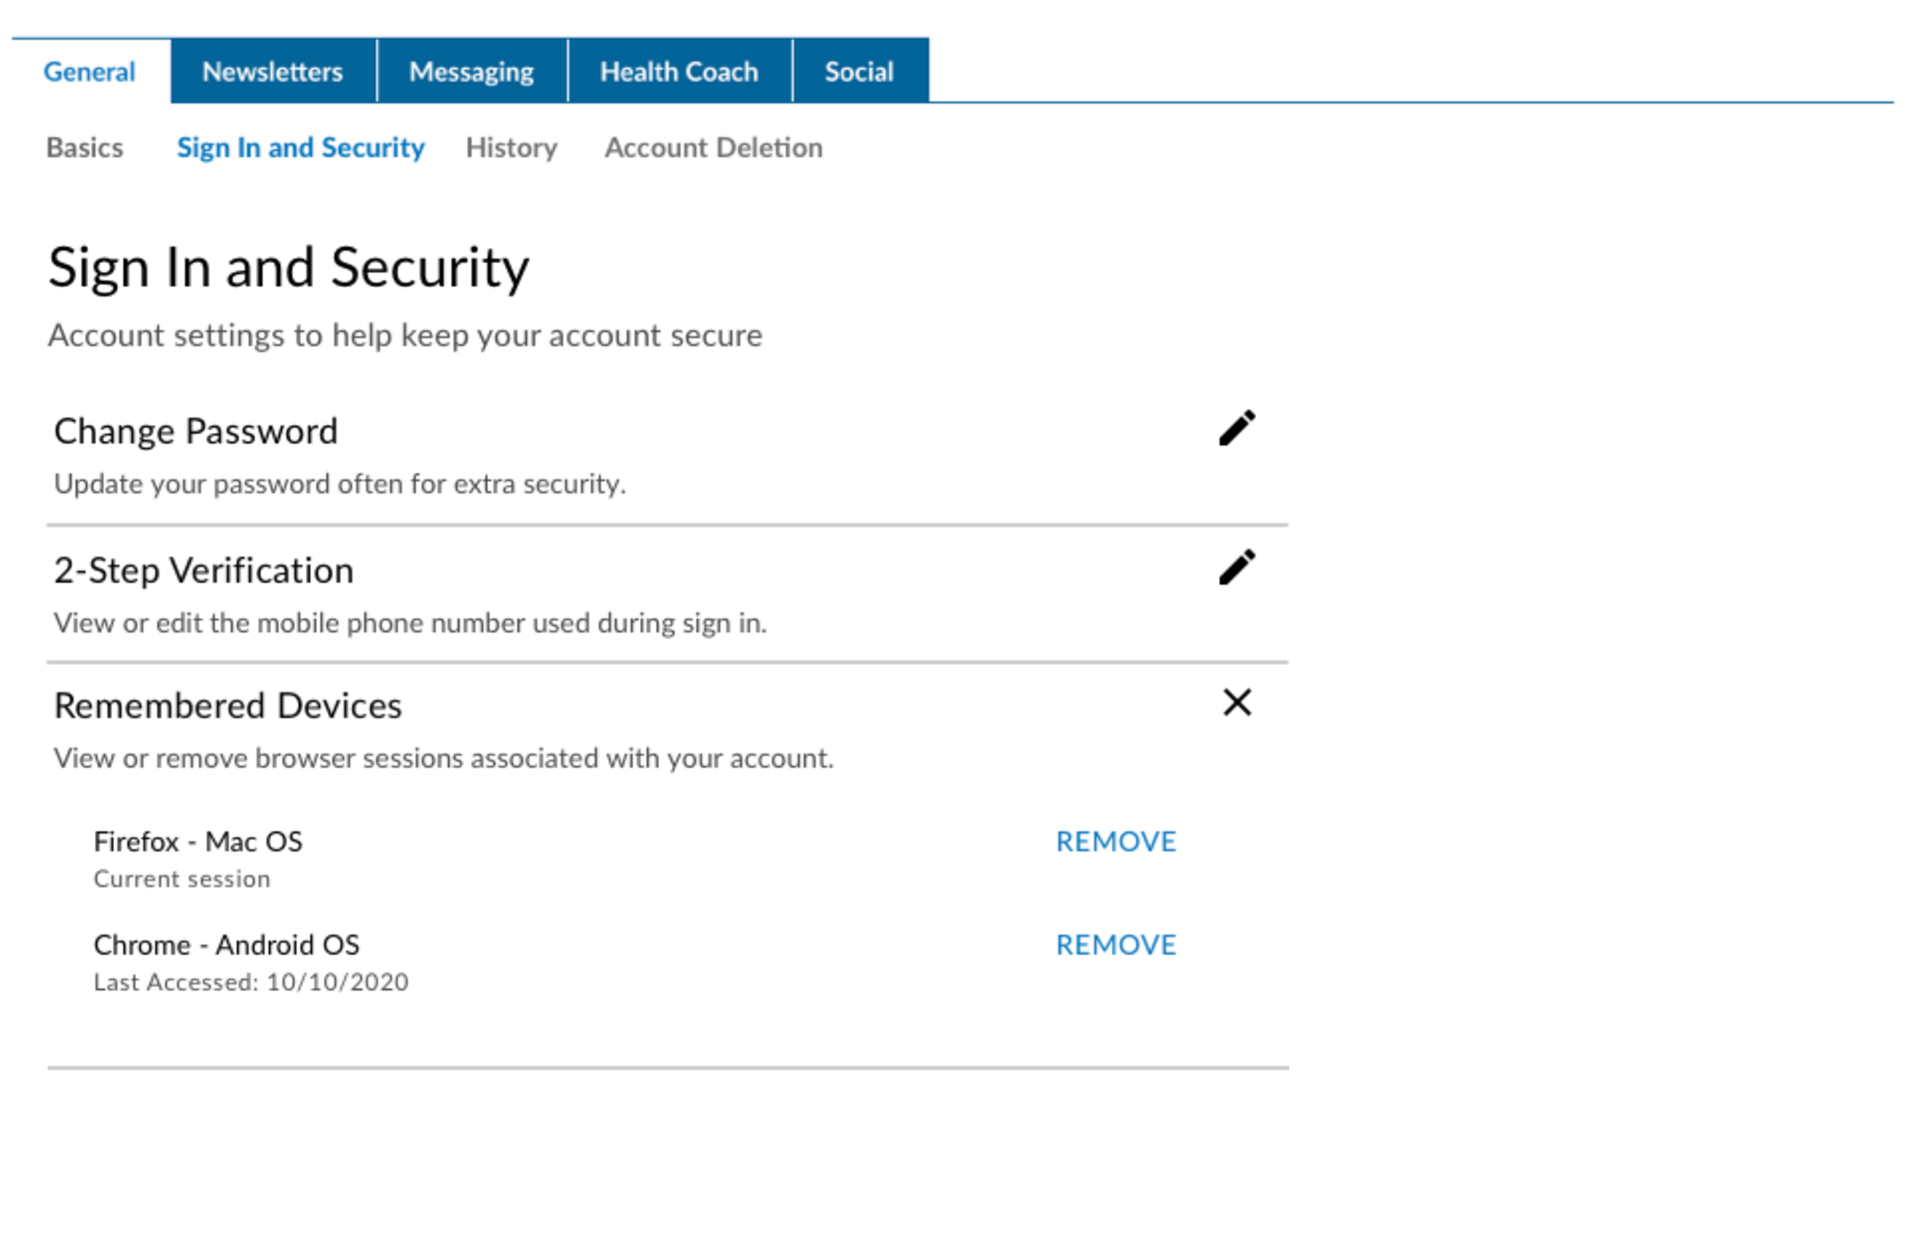This screenshot has height=1255, width=1920.
Task: Click the Change Password heading
Action: (196, 431)
